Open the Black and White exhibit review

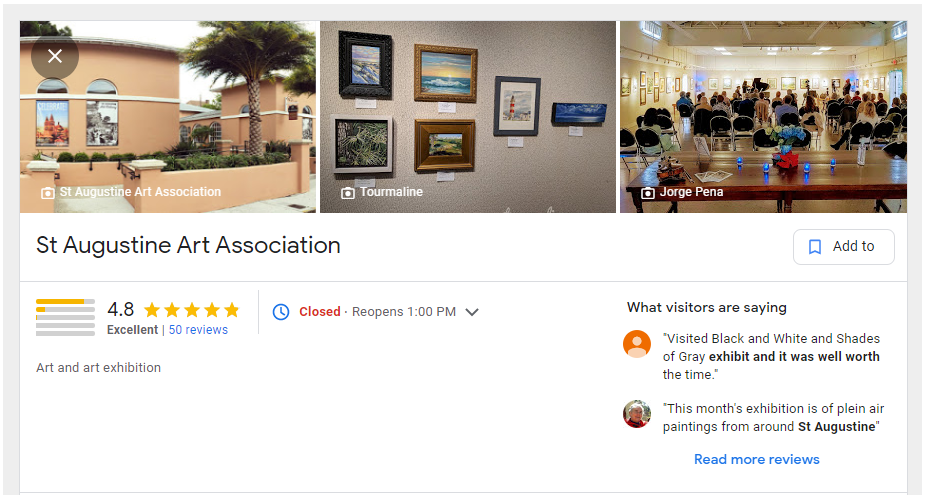click(771, 356)
